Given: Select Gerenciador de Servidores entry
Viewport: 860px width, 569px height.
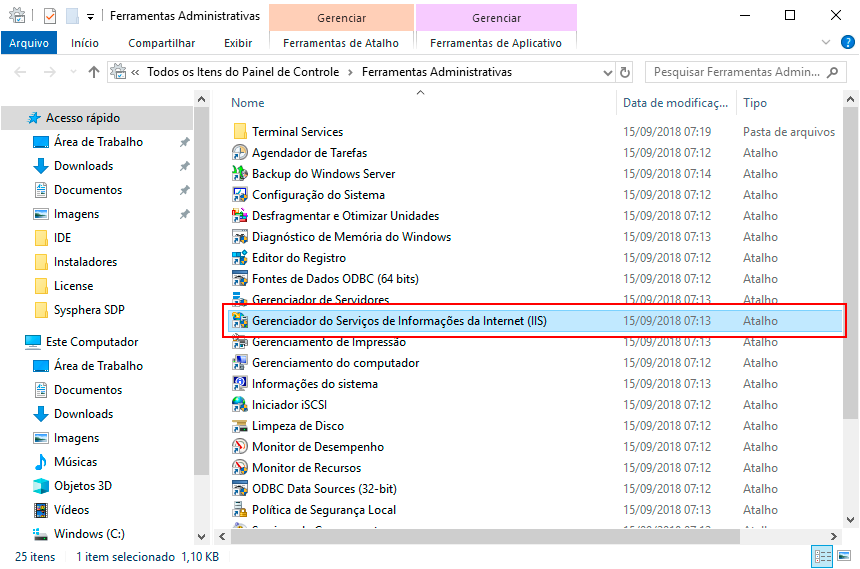Looking at the screenshot, I should (320, 298).
